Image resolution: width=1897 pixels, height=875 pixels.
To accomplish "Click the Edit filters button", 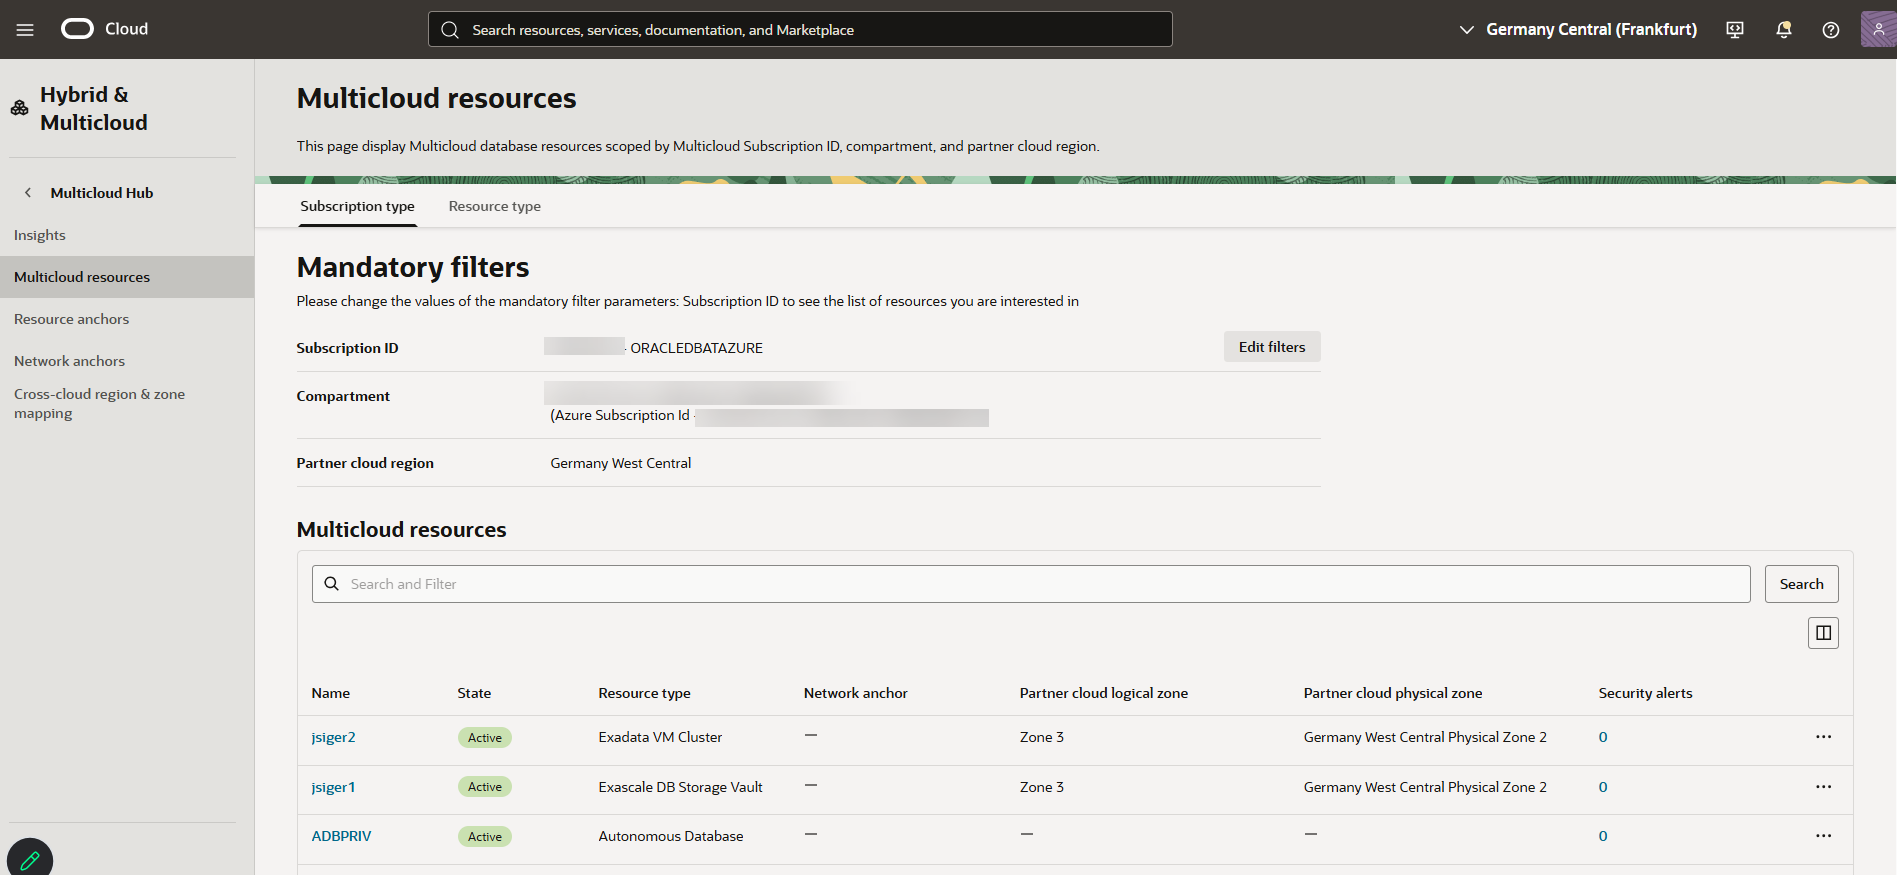I will [1272, 347].
